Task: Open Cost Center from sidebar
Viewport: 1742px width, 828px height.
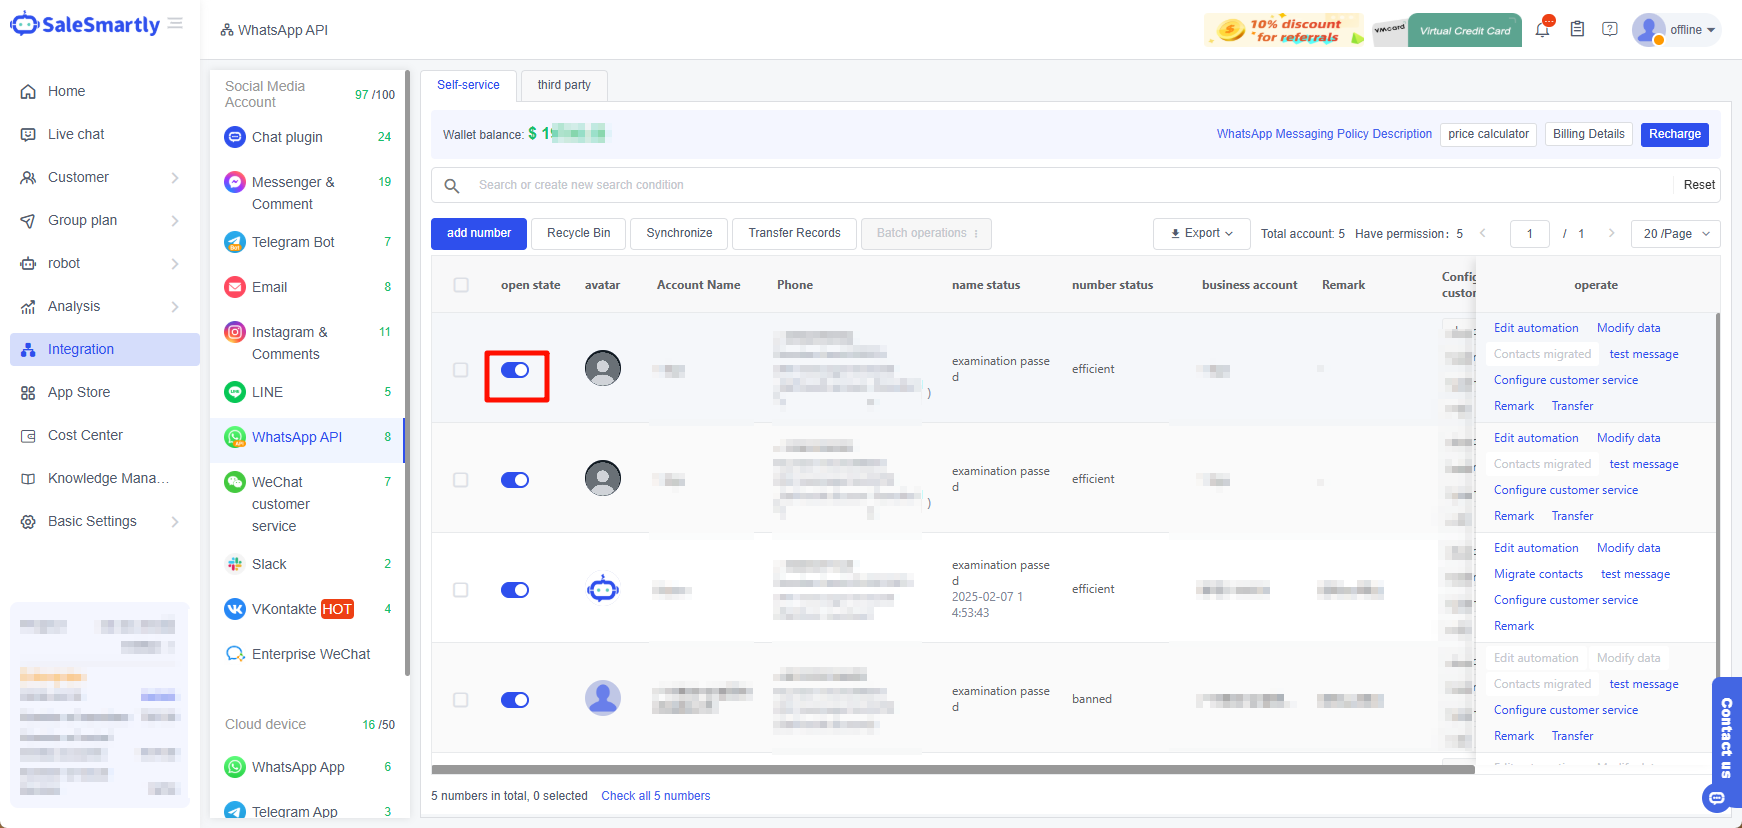Action: [x=85, y=435]
